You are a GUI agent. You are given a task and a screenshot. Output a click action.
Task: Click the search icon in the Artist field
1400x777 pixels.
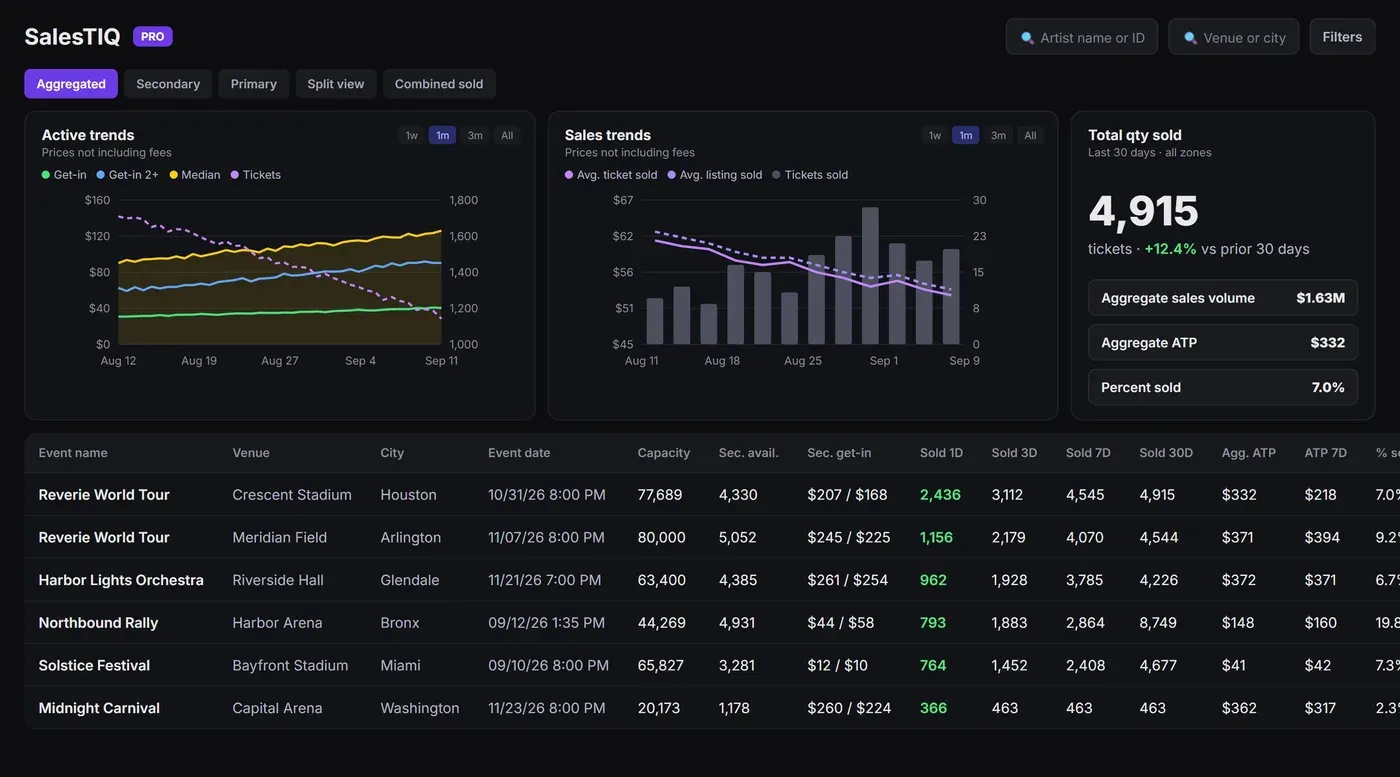point(1027,38)
